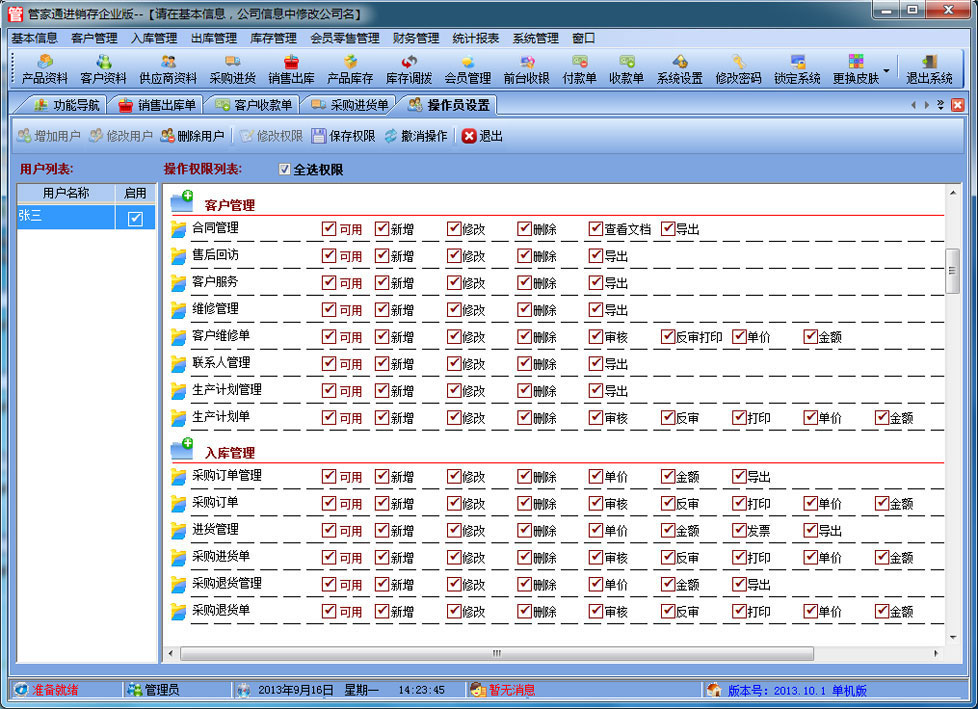This screenshot has width=978, height=709.
Task: Toggle 查看文档 permission for 合同管理
Action: (596, 229)
